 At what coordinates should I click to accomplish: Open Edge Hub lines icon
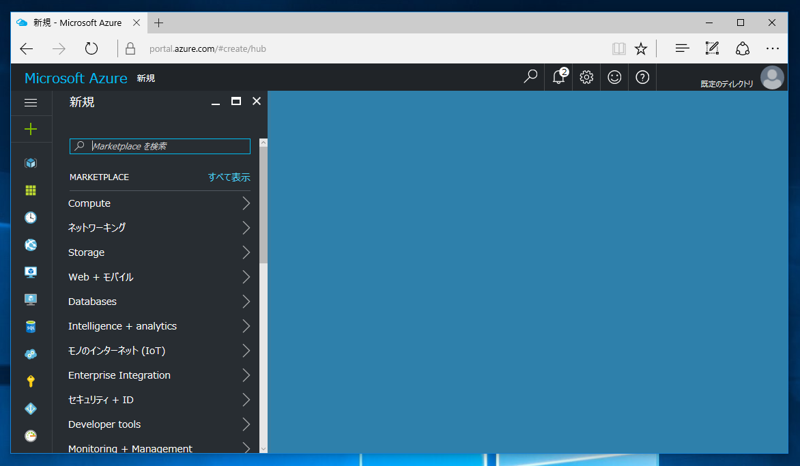(682, 48)
